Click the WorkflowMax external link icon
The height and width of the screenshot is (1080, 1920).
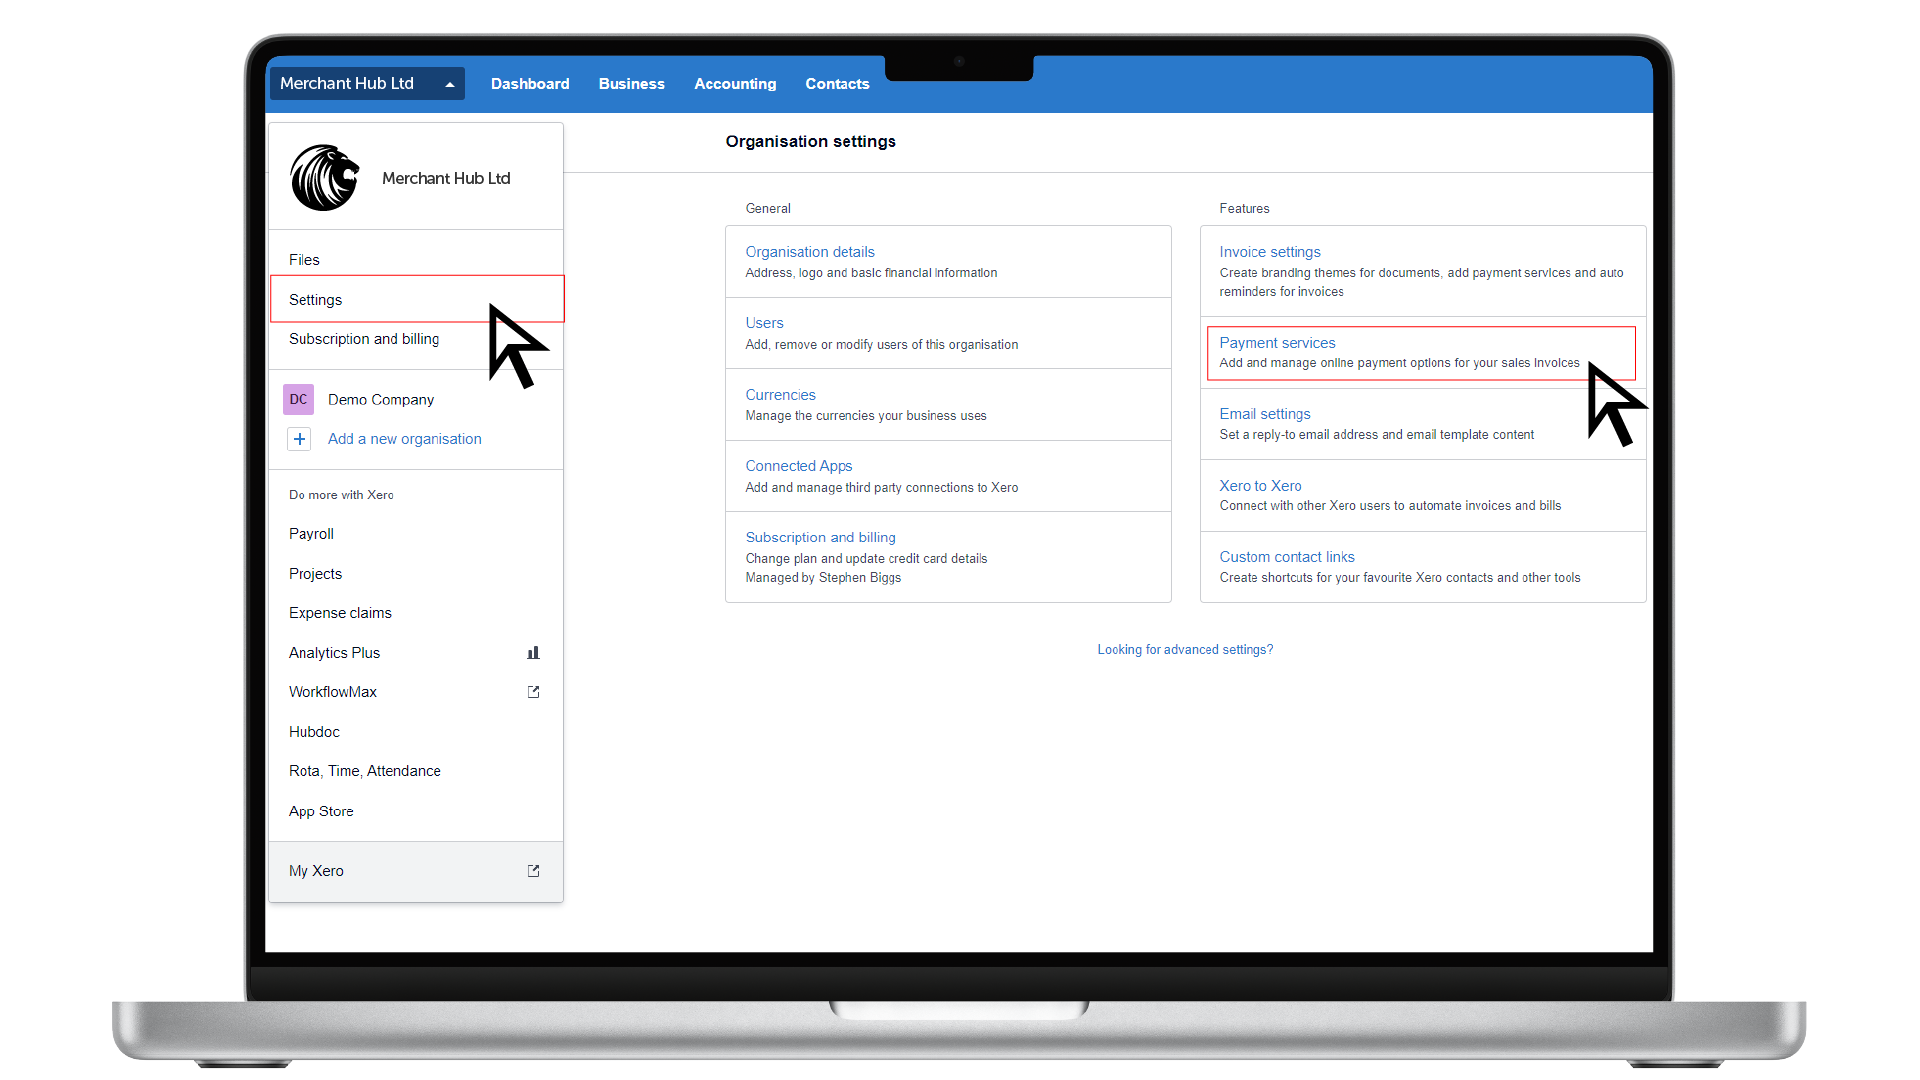(x=533, y=692)
